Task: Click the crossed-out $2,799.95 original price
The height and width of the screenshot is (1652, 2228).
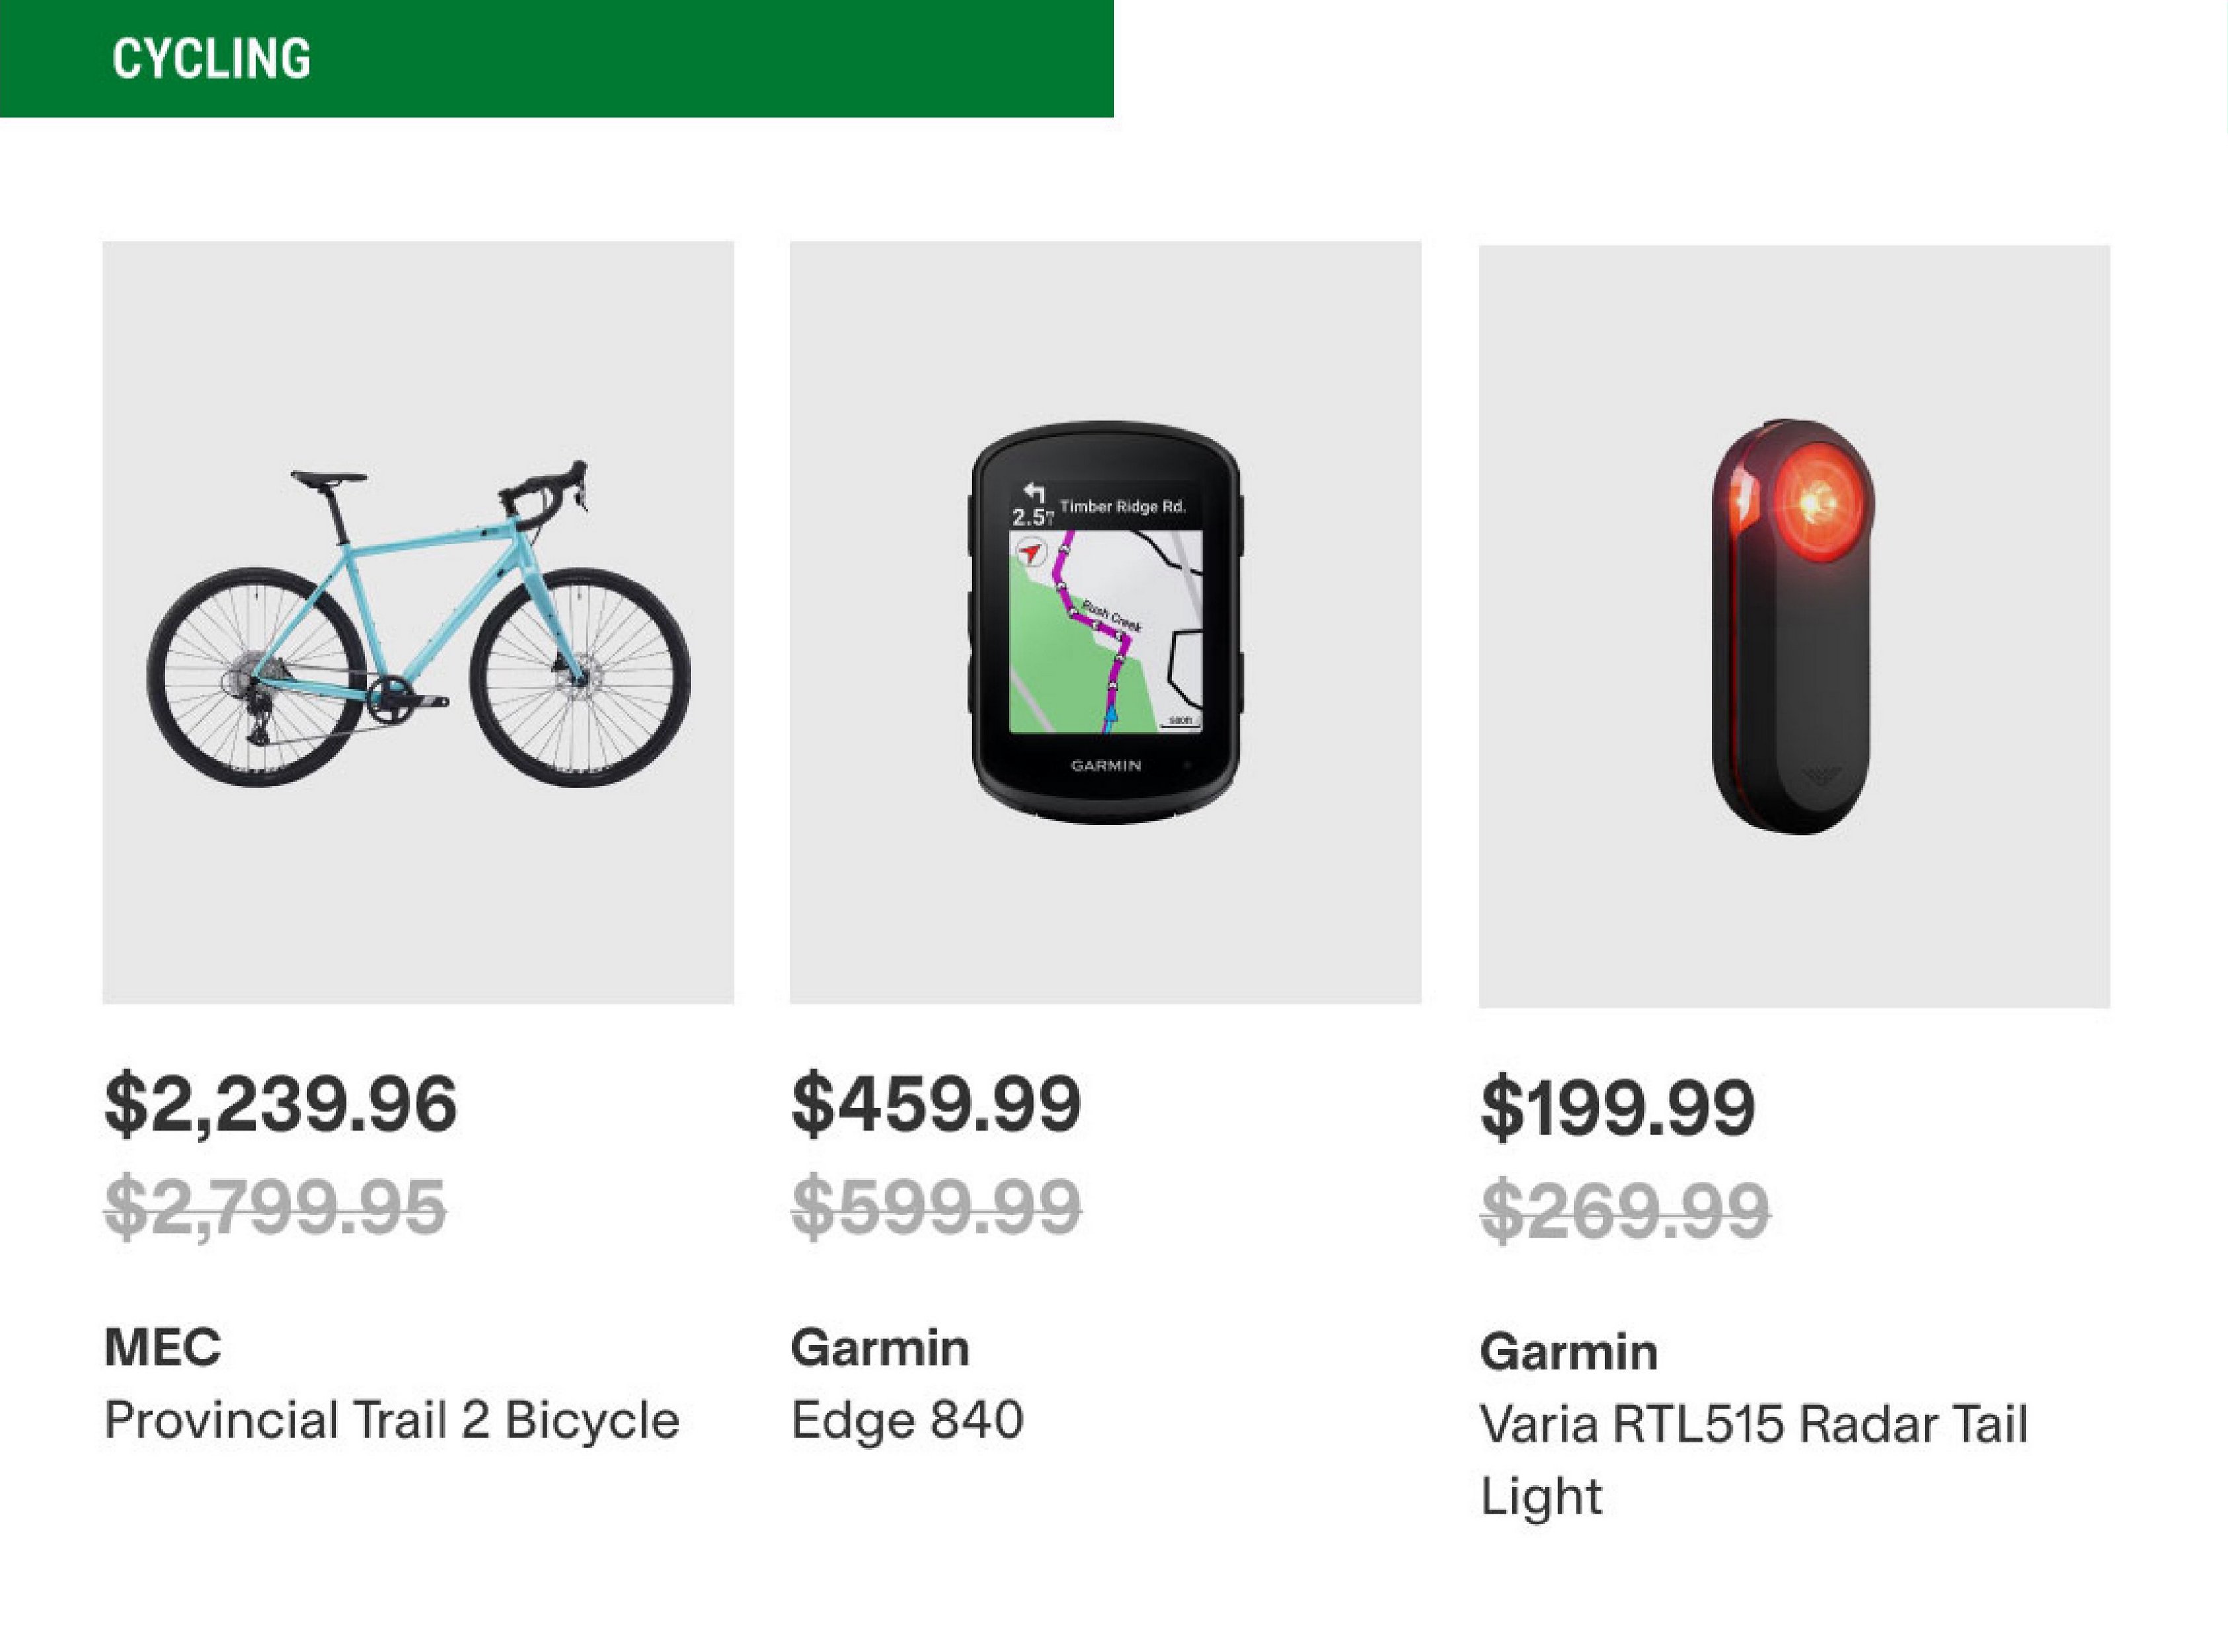Action: (275, 1207)
